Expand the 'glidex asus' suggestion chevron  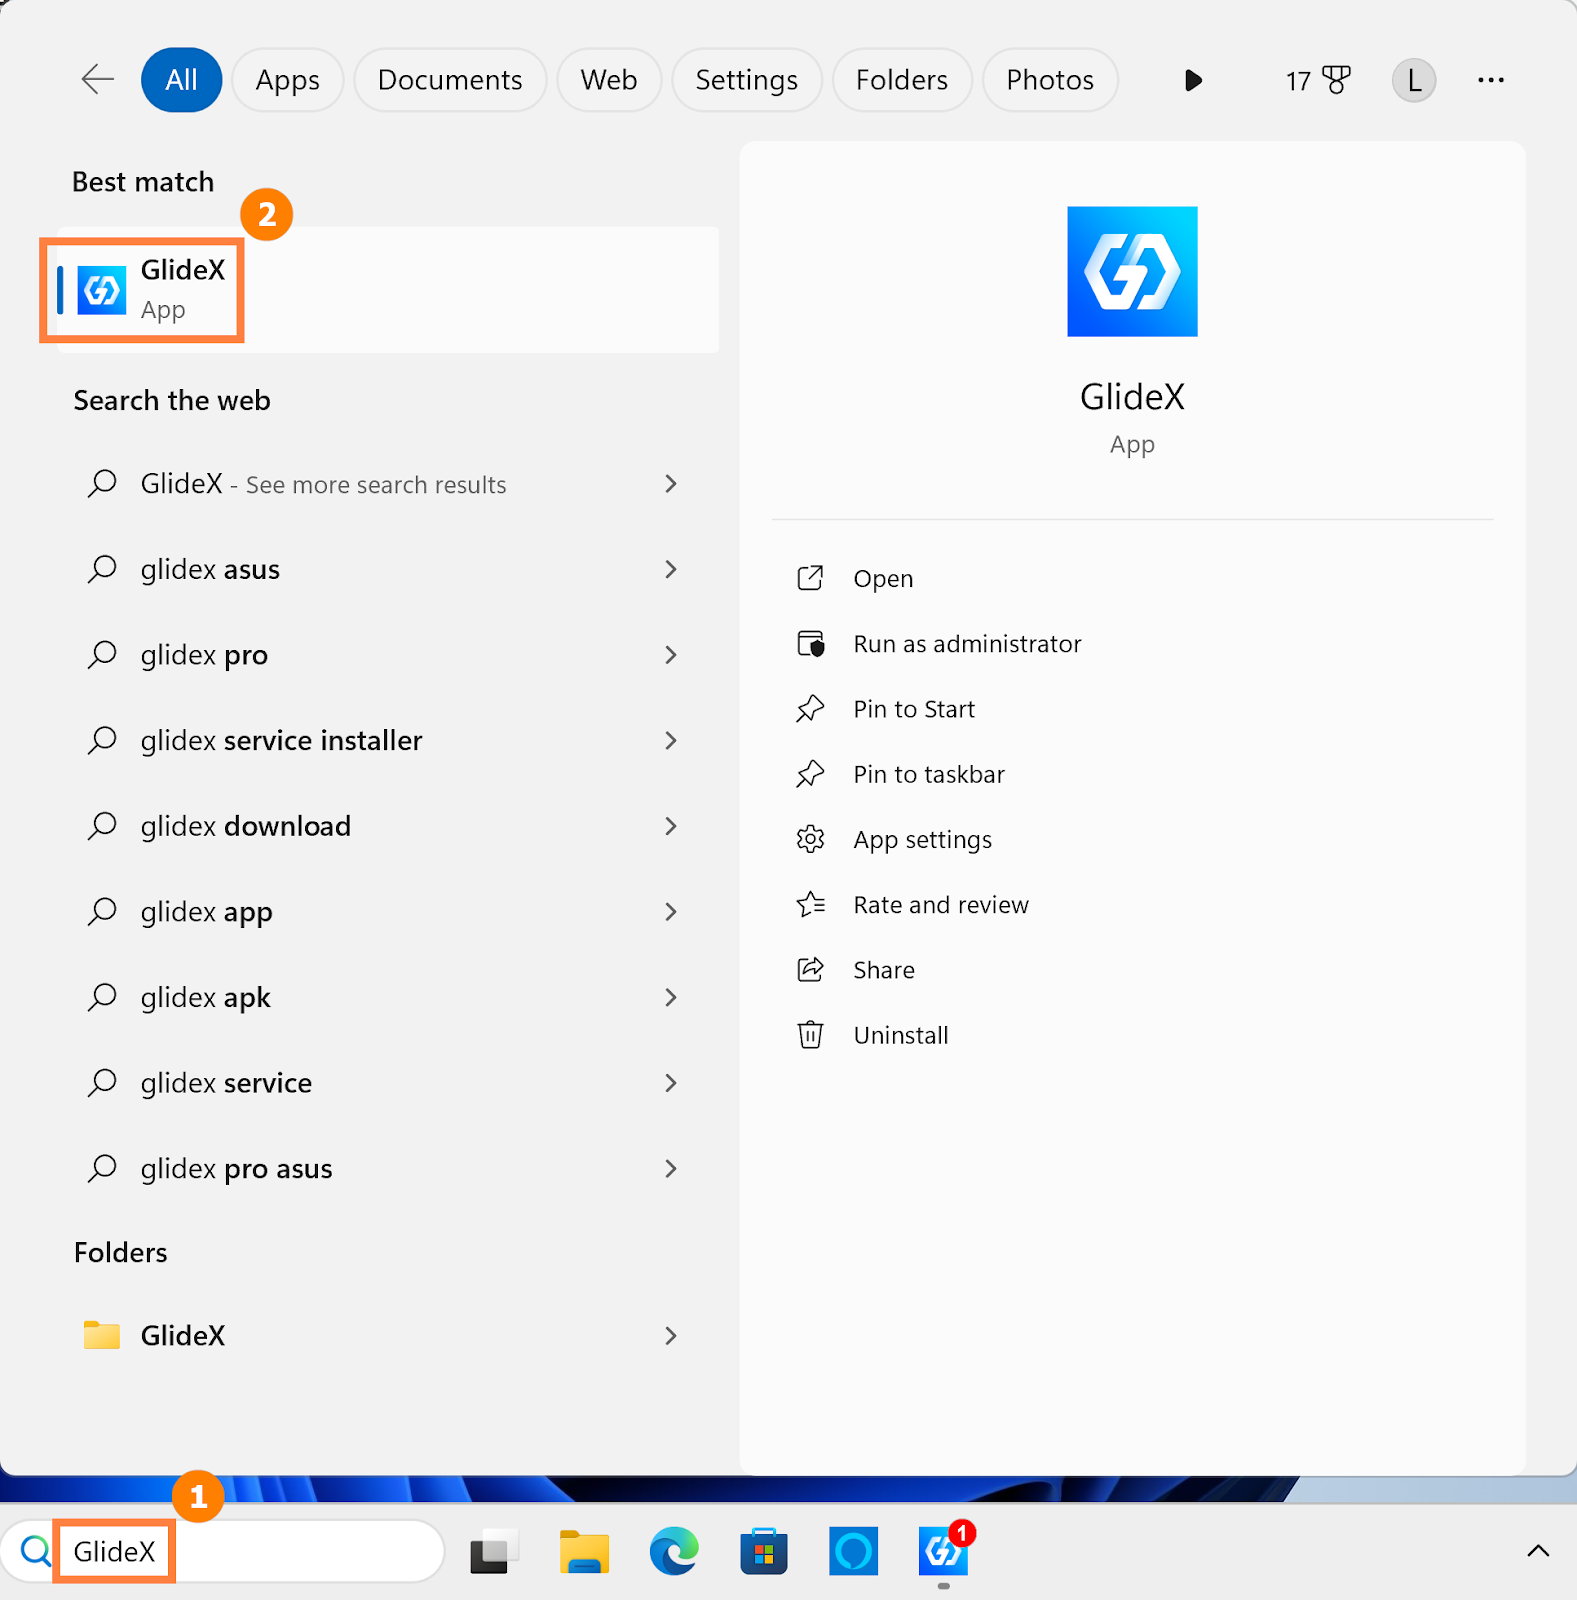(x=671, y=569)
